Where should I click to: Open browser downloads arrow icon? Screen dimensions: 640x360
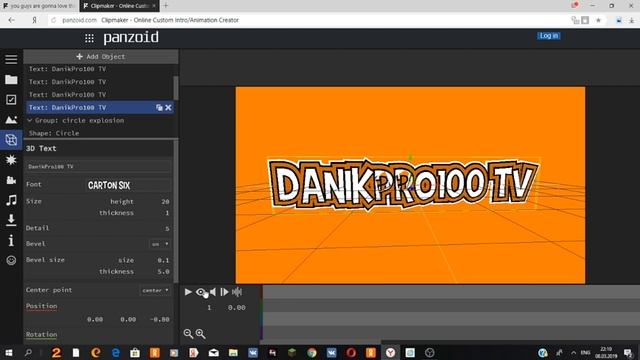632,20
